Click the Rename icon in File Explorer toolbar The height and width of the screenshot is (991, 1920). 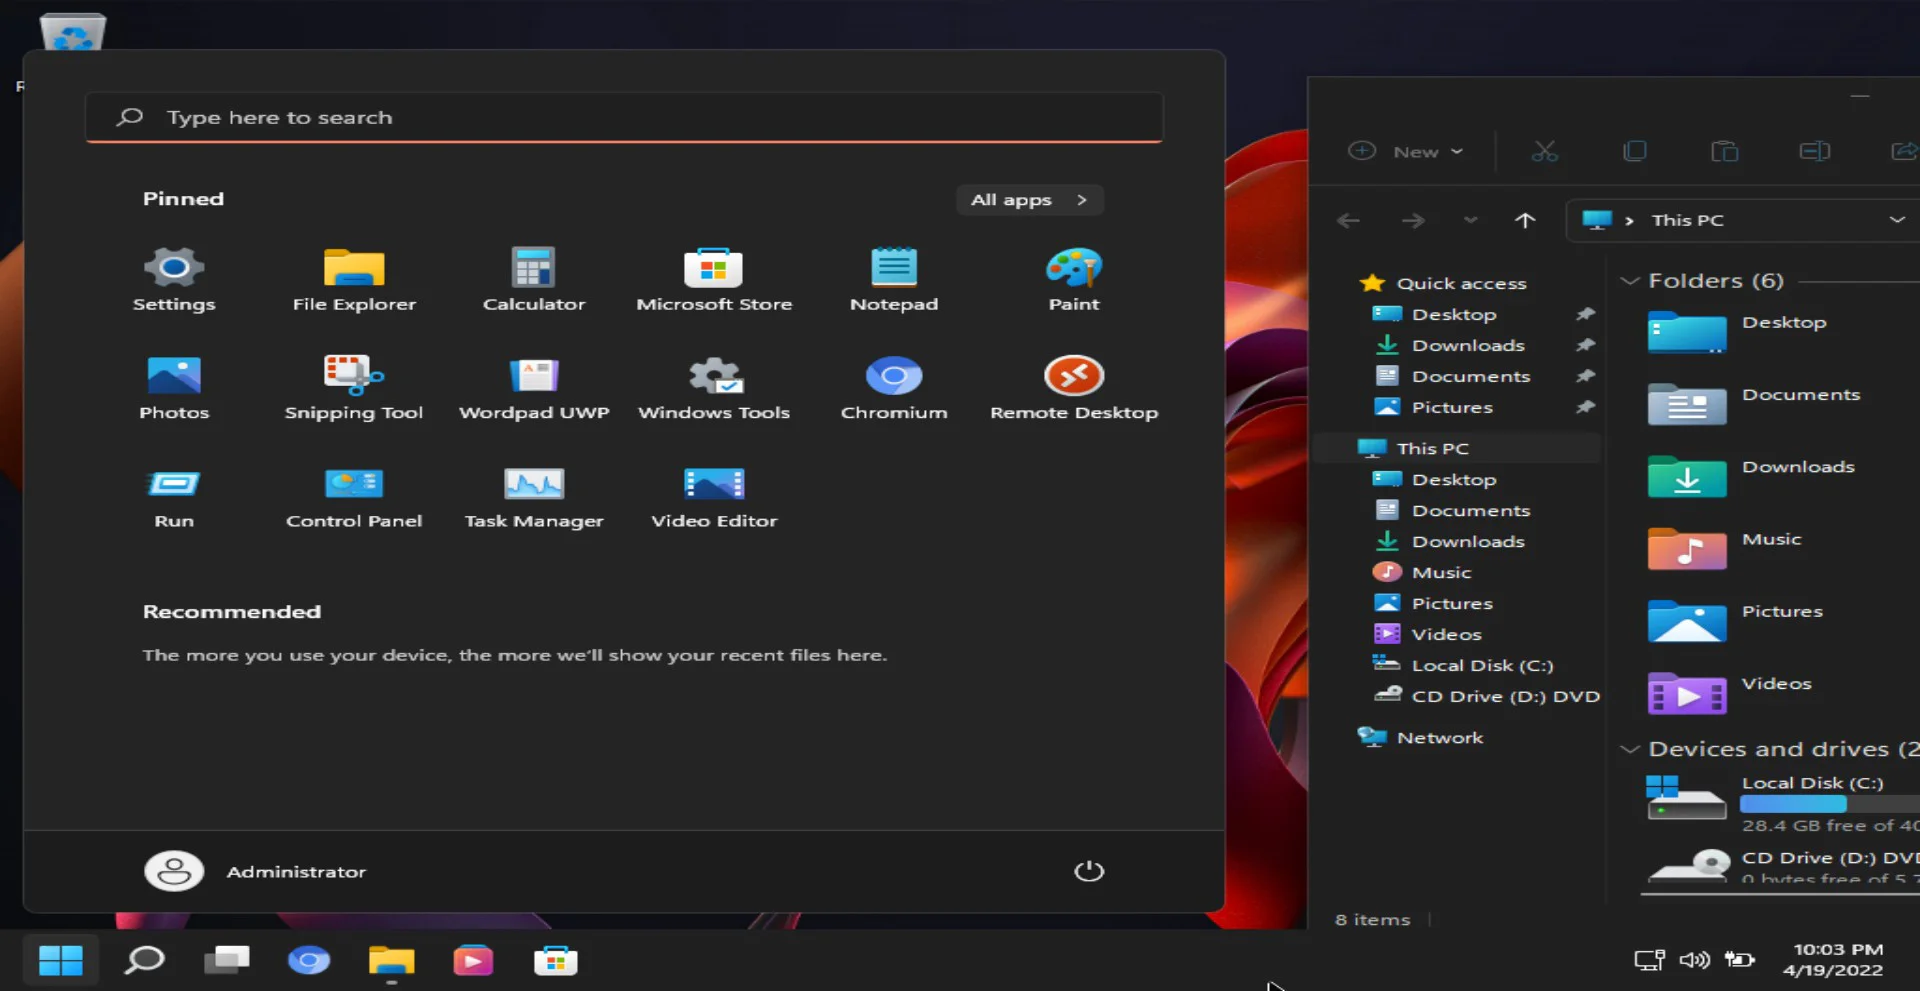tap(1815, 151)
